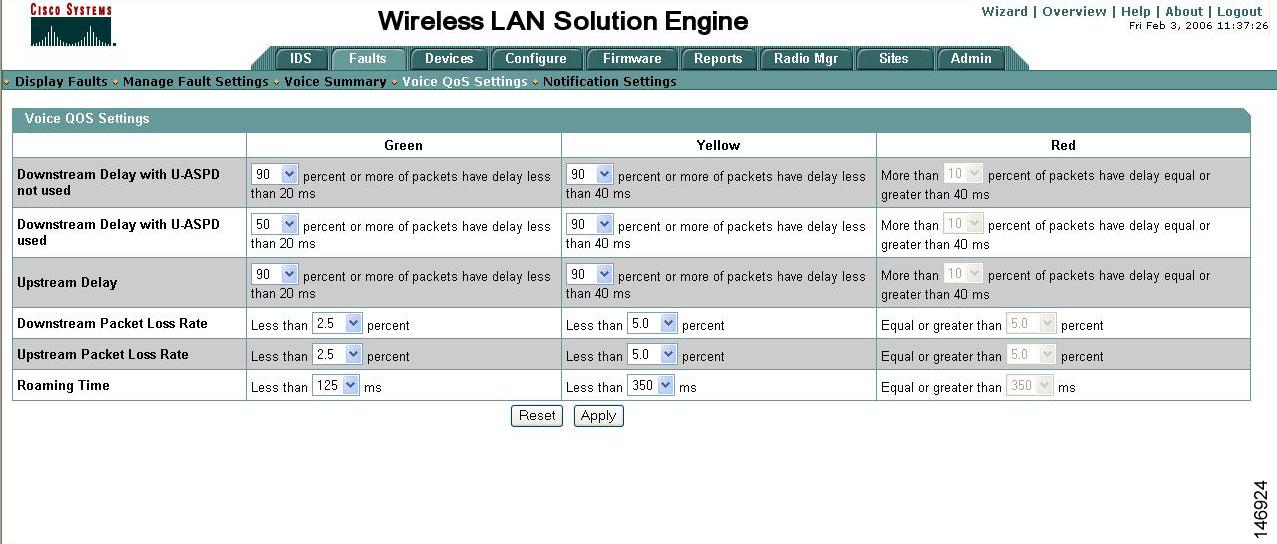The image size is (1277, 544).
Task: Click the About link
Action: 1184,11
